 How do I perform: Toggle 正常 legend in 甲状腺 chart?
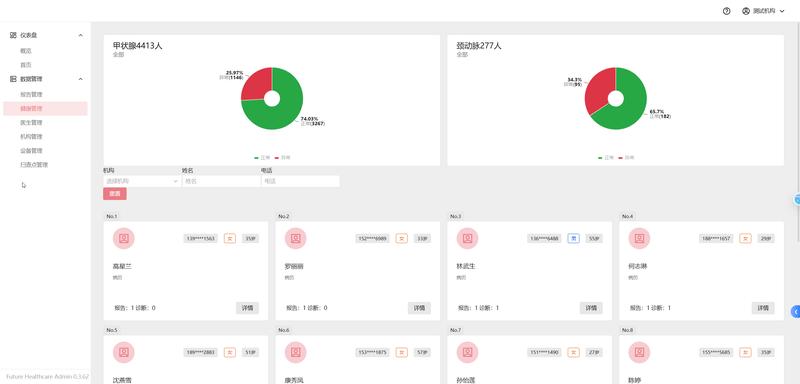tap(262, 158)
